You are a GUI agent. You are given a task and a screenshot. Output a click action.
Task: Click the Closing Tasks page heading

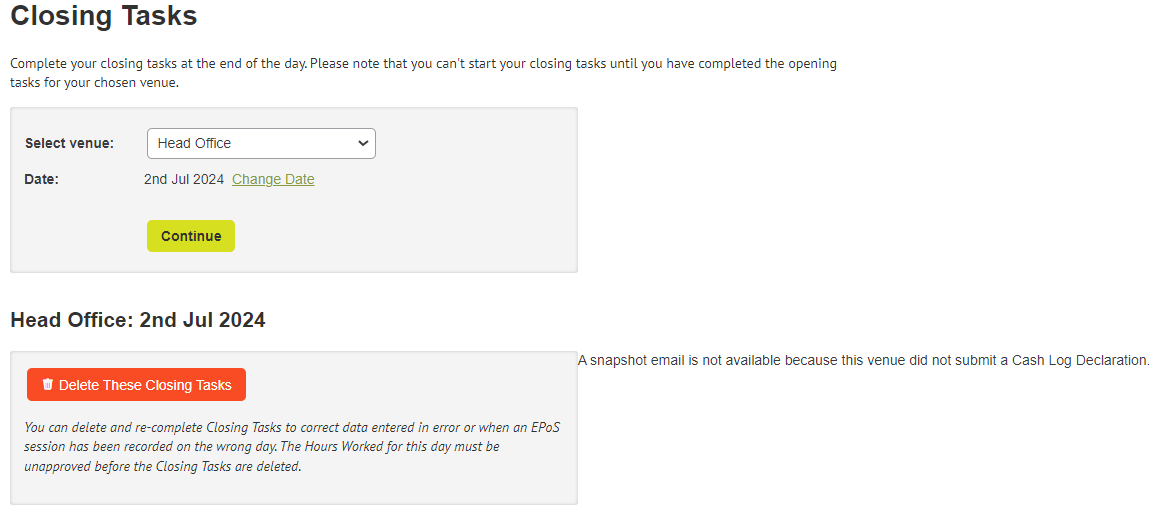(x=104, y=16)
